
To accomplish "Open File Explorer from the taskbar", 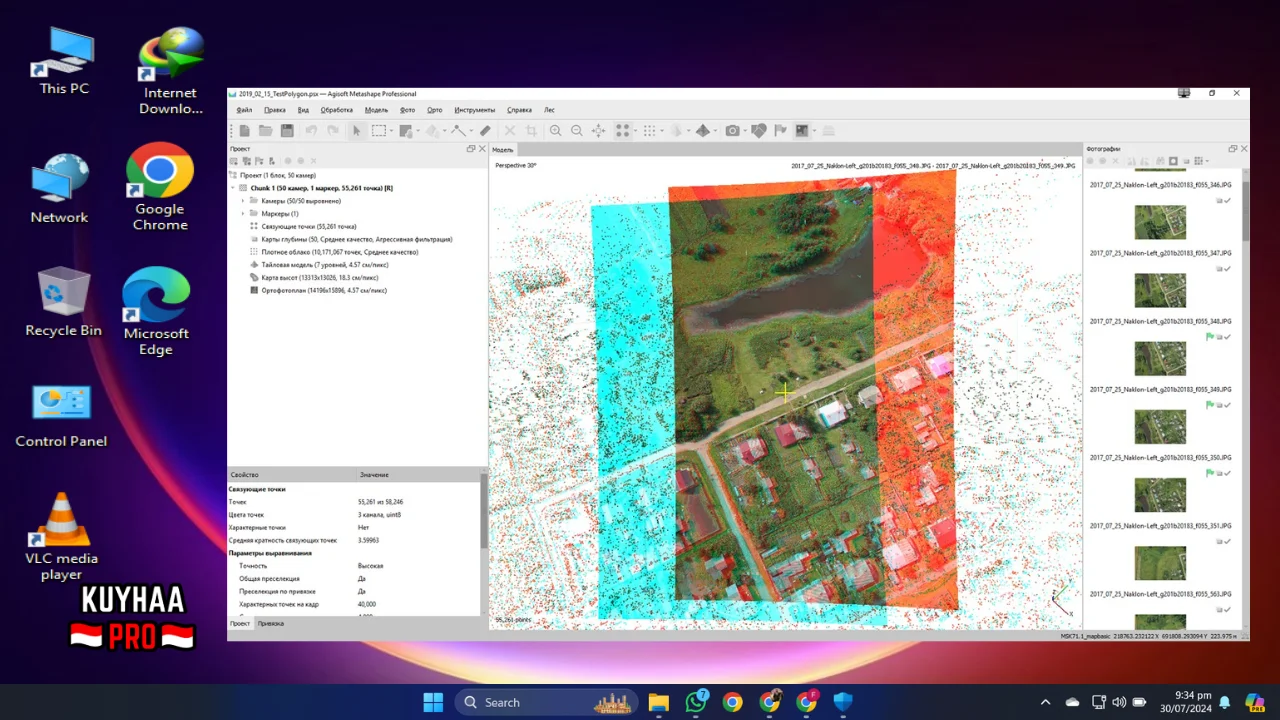I will point(658,702).
